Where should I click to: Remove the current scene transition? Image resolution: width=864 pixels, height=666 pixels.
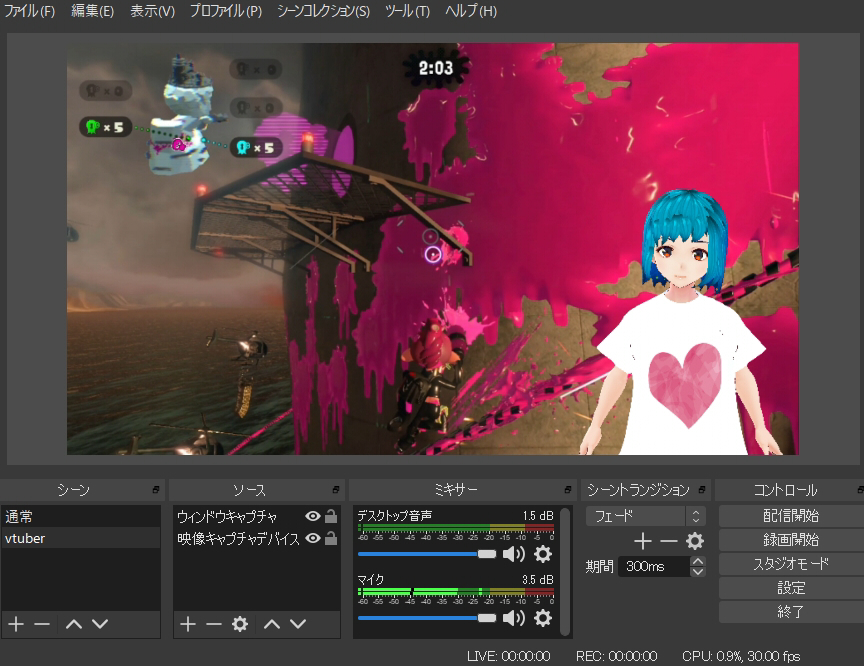pos(668,542)
